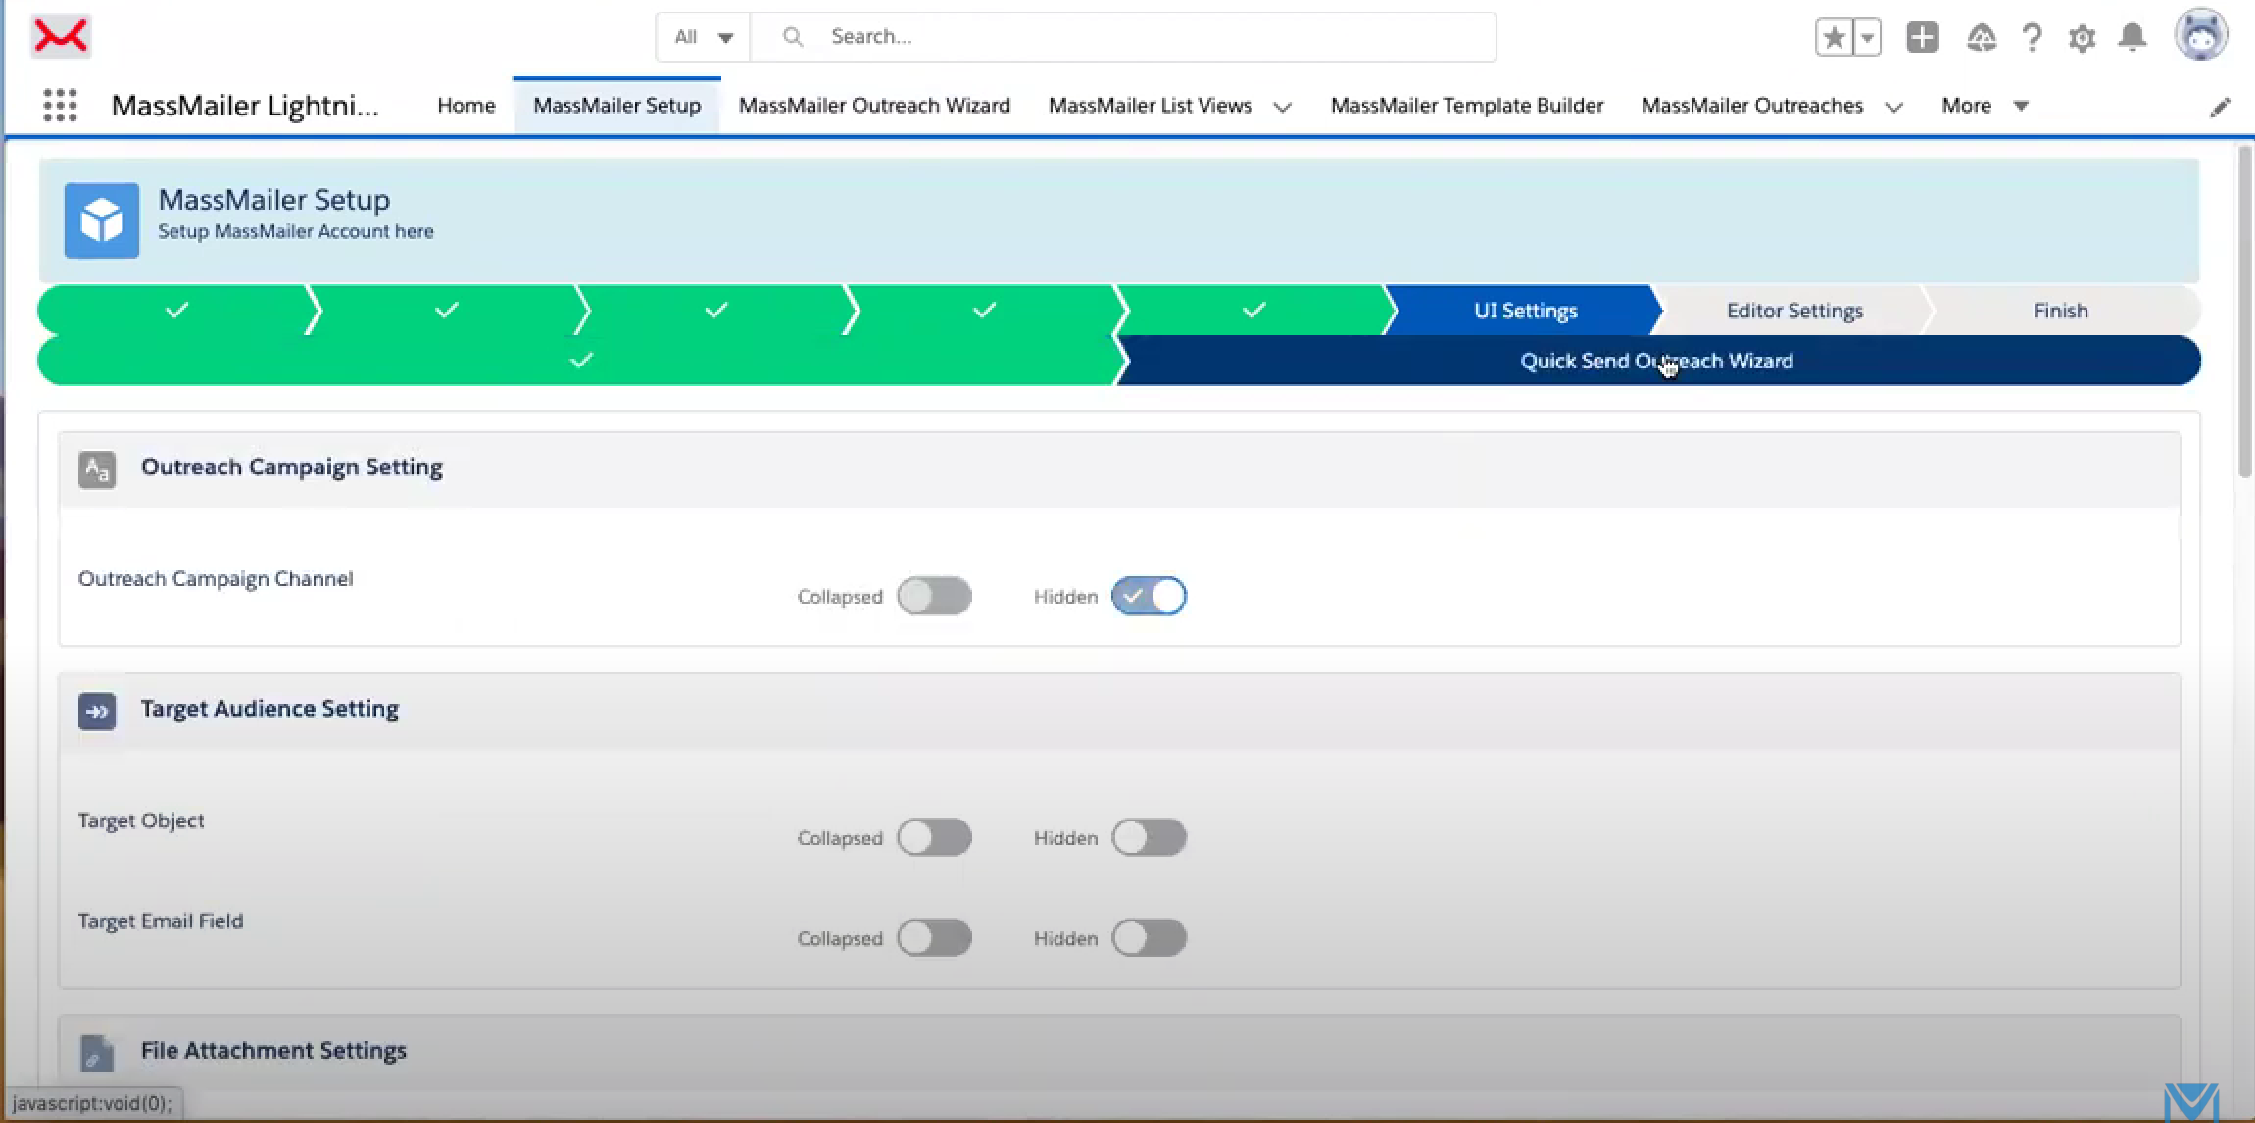2255x1123 pixels.
Task: Click the Setup MassMailer Account here subtitle
Action: pyautogui.click(x=296, y=231)
